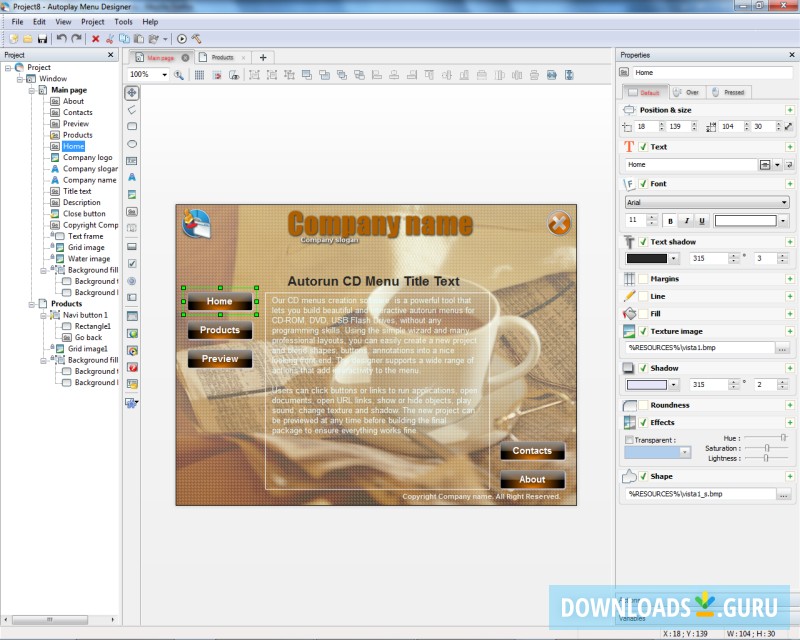Collapse the Navi button 1 tree node
This screenshot has height=640, width=800.
tap(44, 315)
